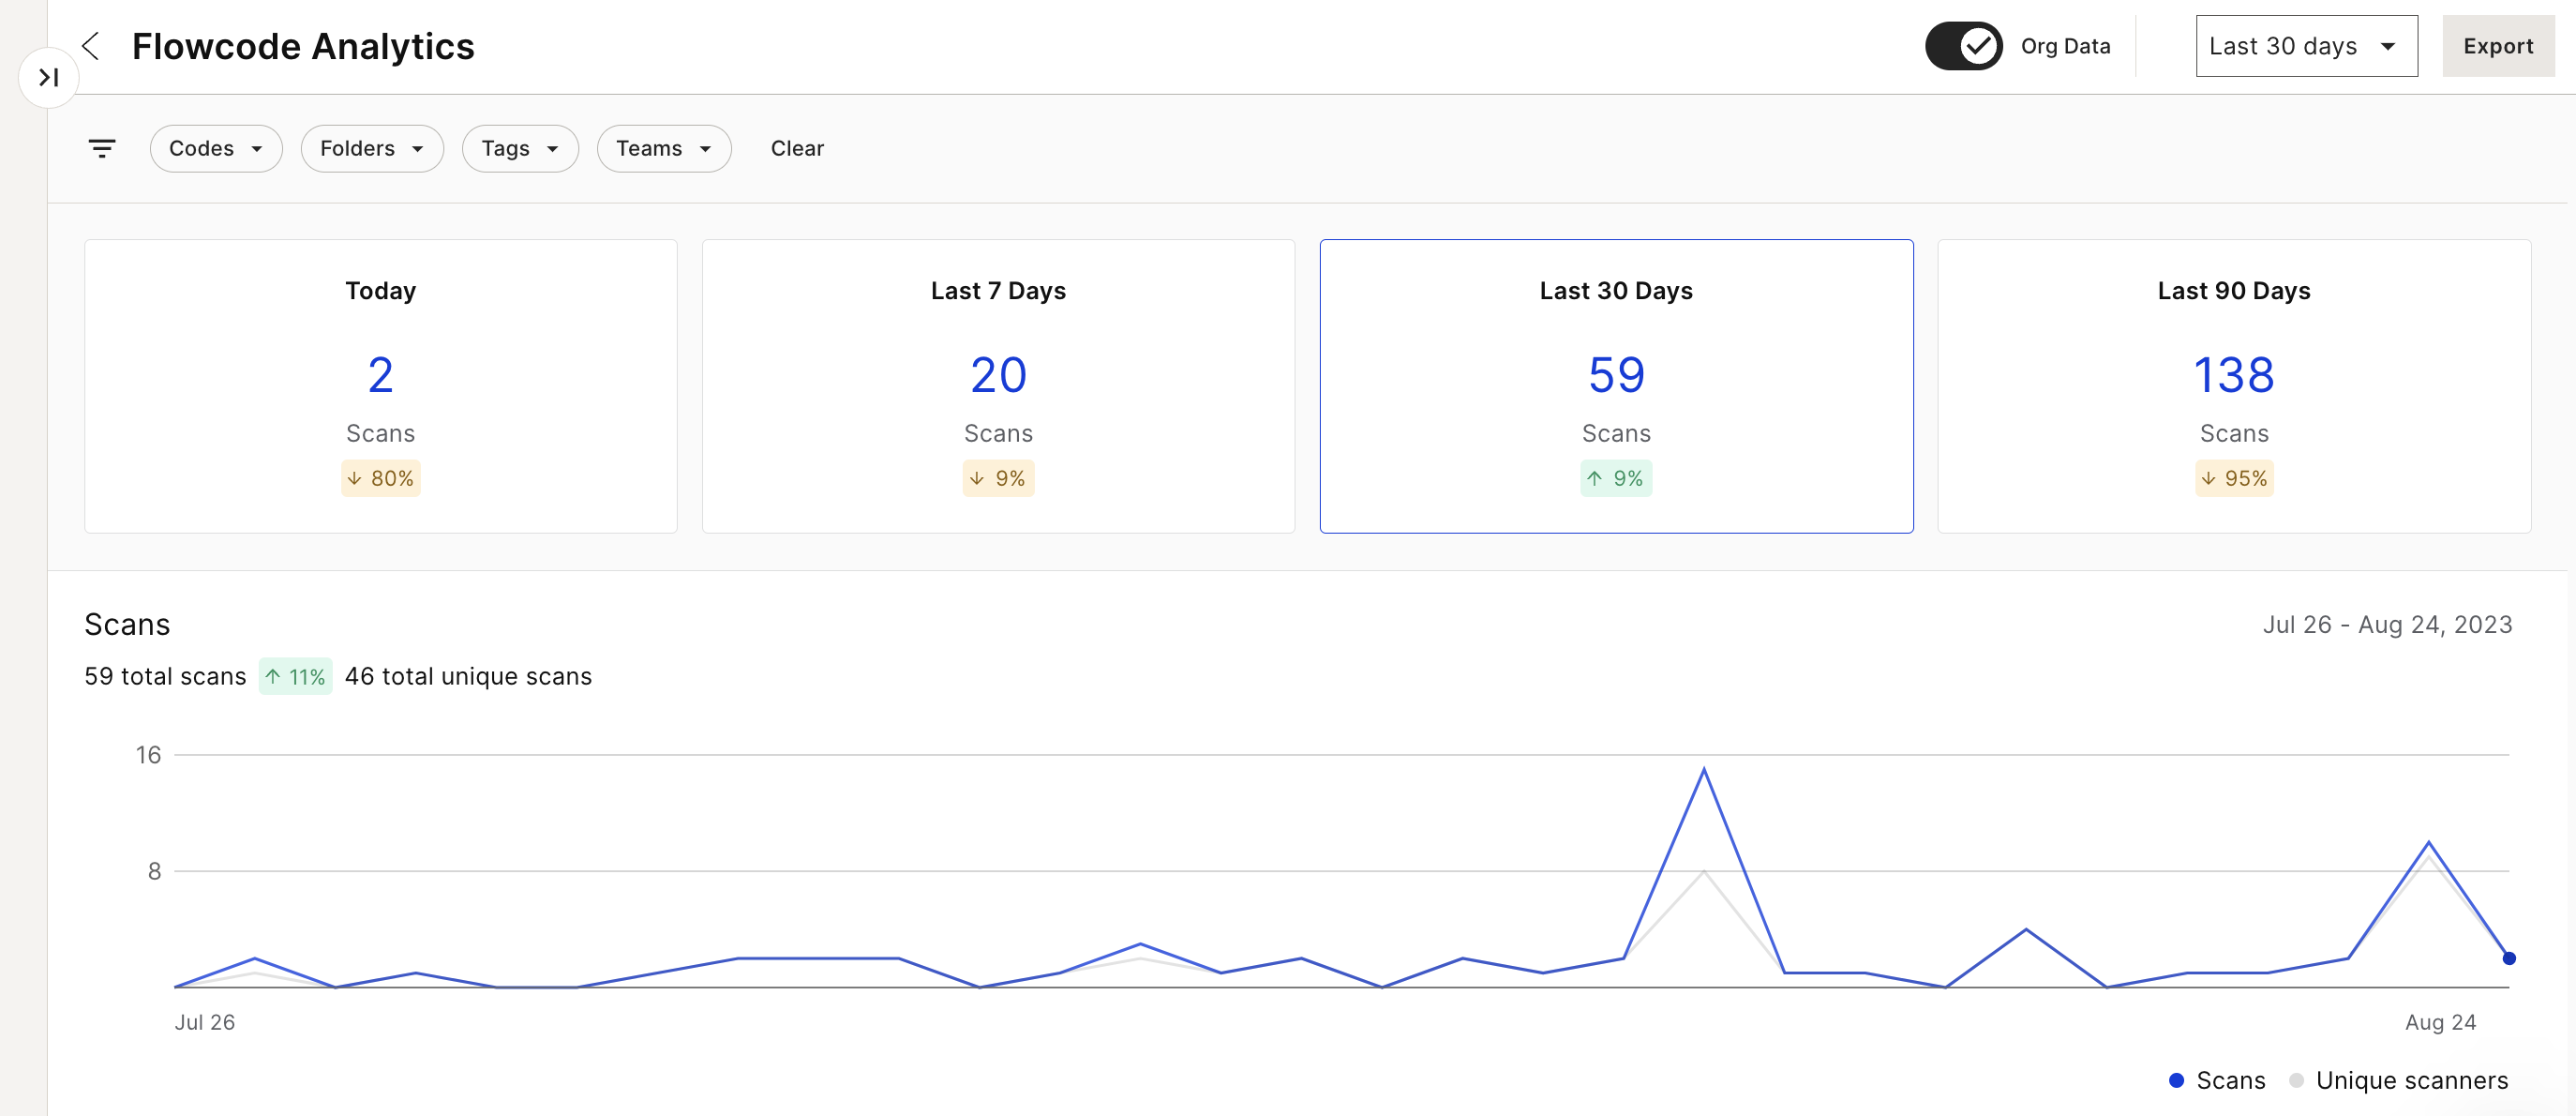Expand the collapsed sidebar panel
2576x1116 pixels.
point(49,77)
